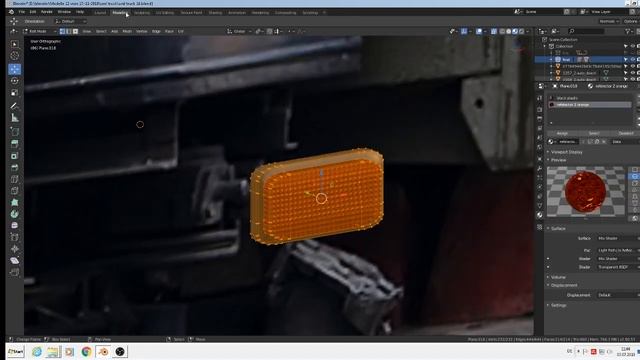Viewport: 640px width, 360px height.
Task: Select the 3D Cursor tool
Action: 15,56
